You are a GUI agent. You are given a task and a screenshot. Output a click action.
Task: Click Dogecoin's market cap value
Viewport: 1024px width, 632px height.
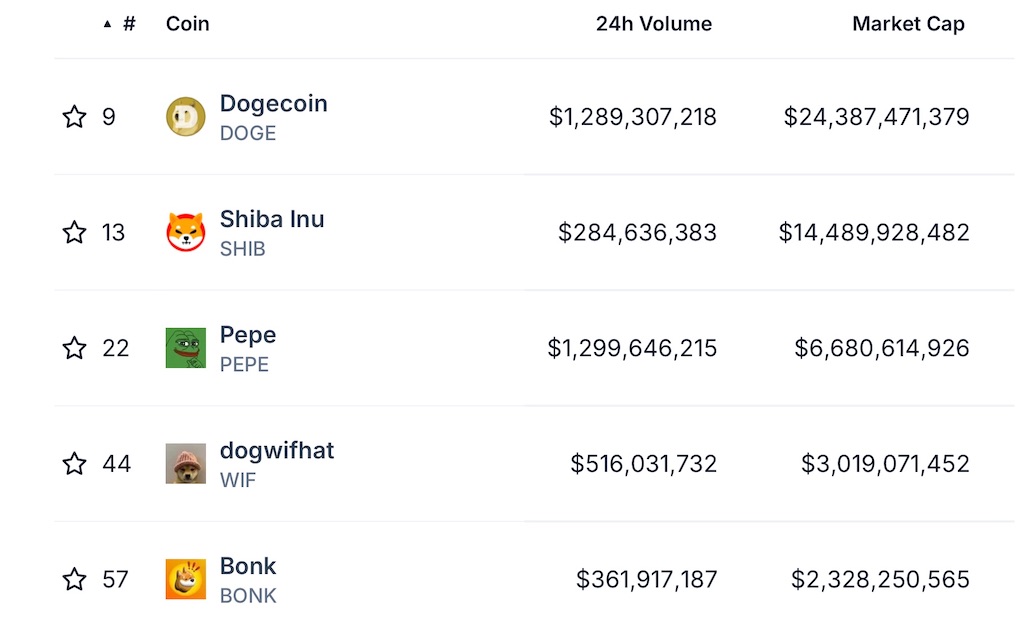(x=876, y=117)
